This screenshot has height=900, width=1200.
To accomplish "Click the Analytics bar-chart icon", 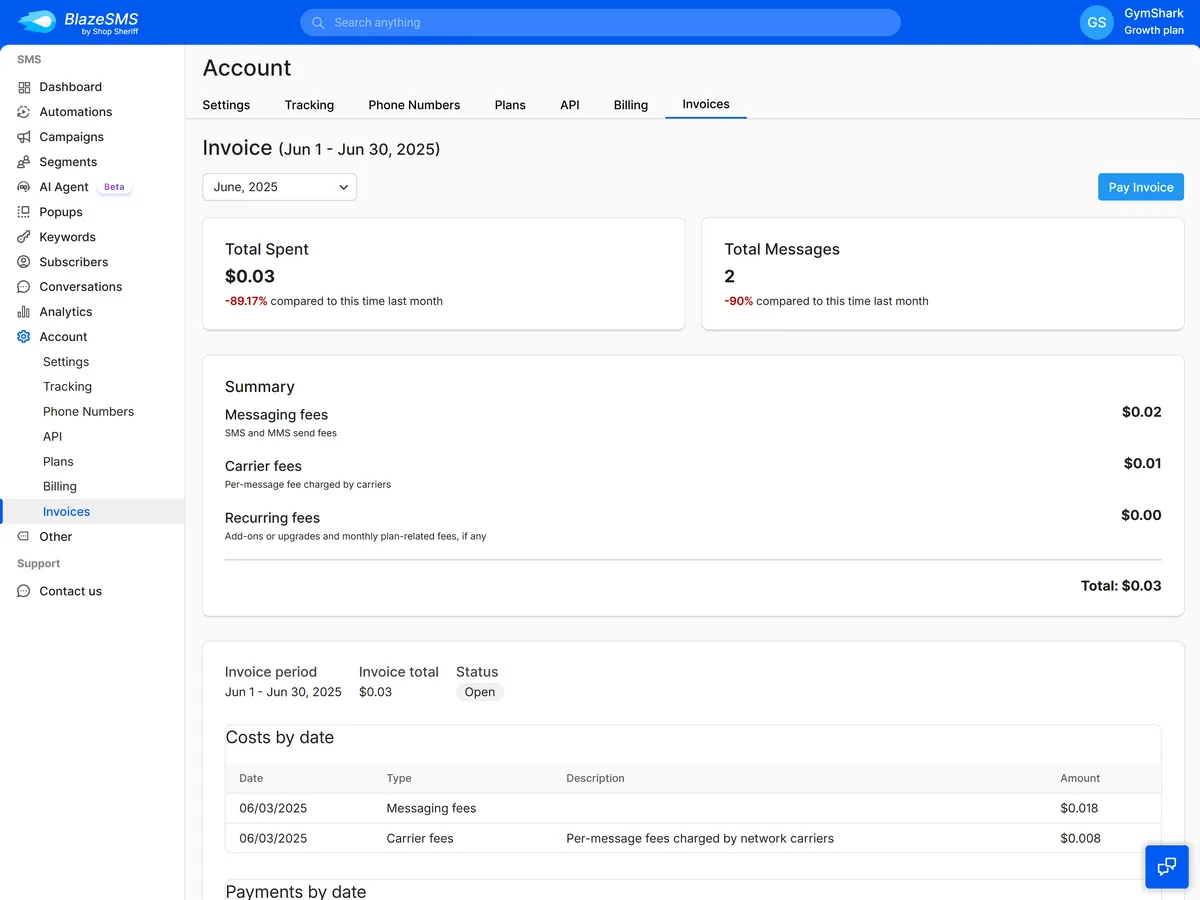I will click(22, 311).
